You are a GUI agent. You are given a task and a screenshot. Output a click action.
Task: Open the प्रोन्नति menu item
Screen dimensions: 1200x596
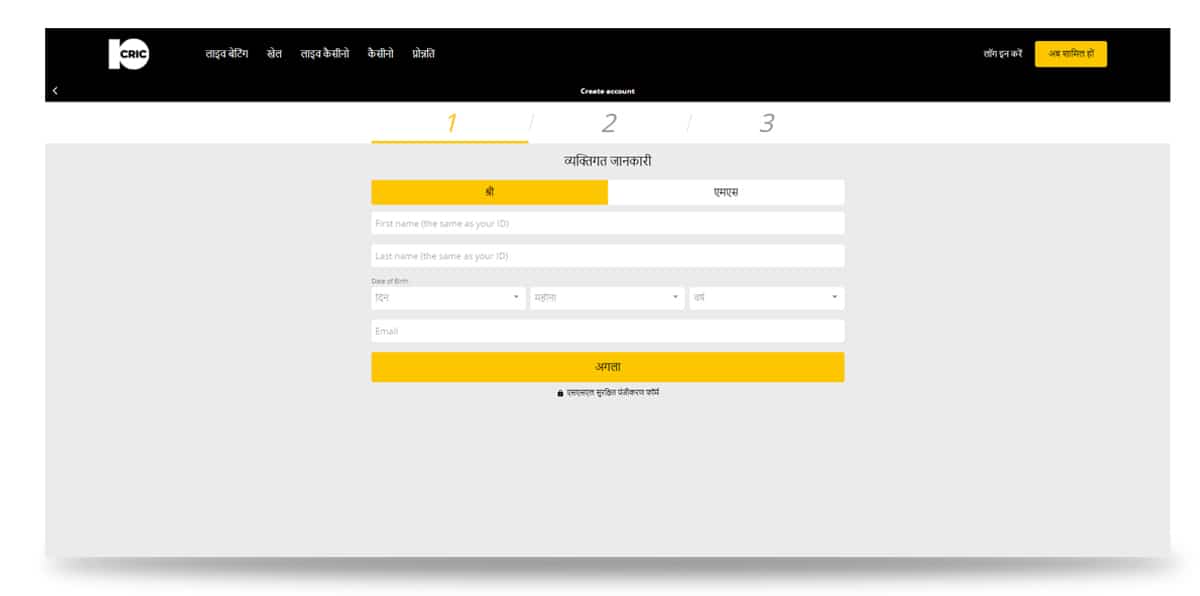[x=423, y=54]
